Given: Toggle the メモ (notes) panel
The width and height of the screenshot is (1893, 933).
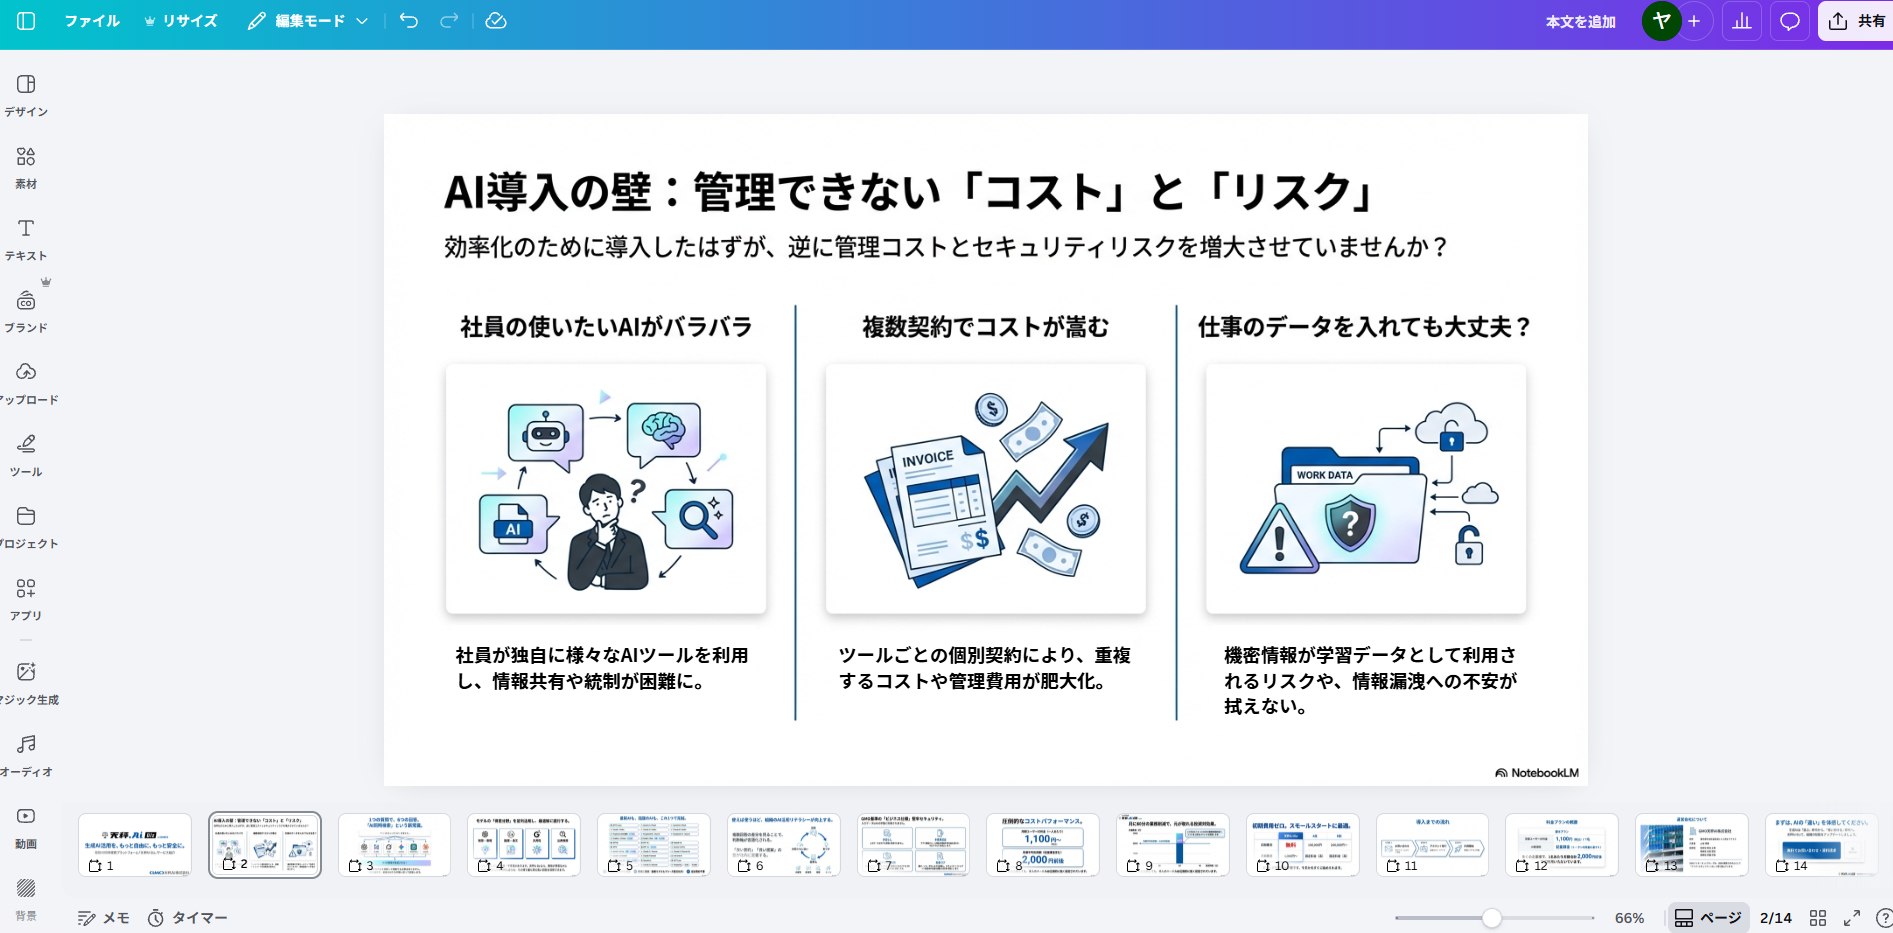Looking at the screenshot, I should coord(103,917).
